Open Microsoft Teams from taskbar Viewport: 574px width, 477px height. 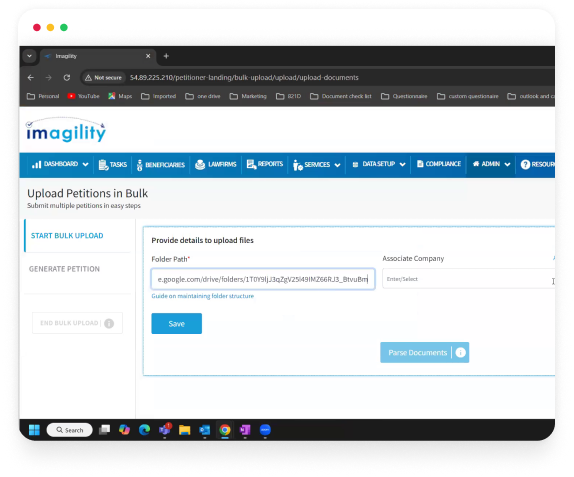[165, 430]
